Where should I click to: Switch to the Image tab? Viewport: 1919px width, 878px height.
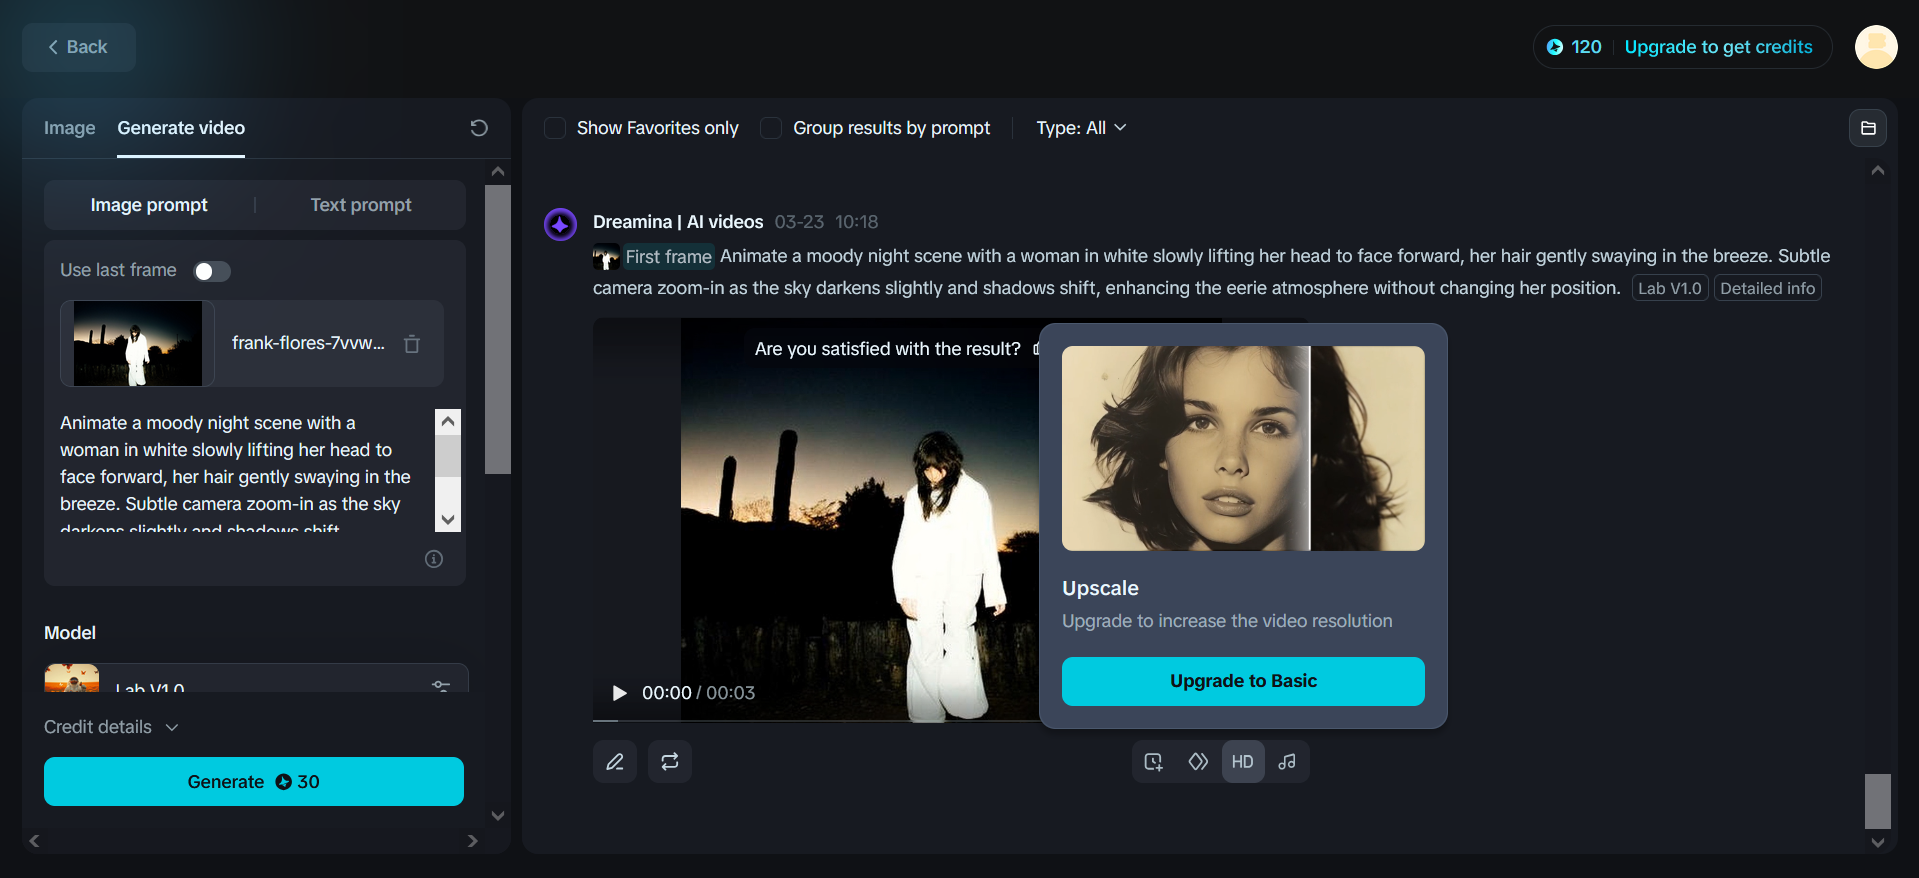click(x=70, y=128)
